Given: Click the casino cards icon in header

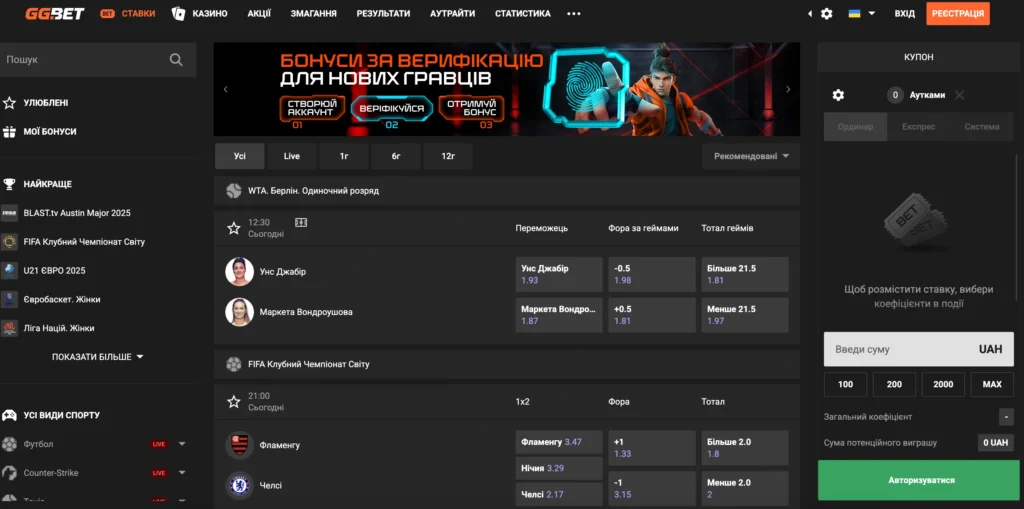Looking at the screenshot, I should (178, 14).
